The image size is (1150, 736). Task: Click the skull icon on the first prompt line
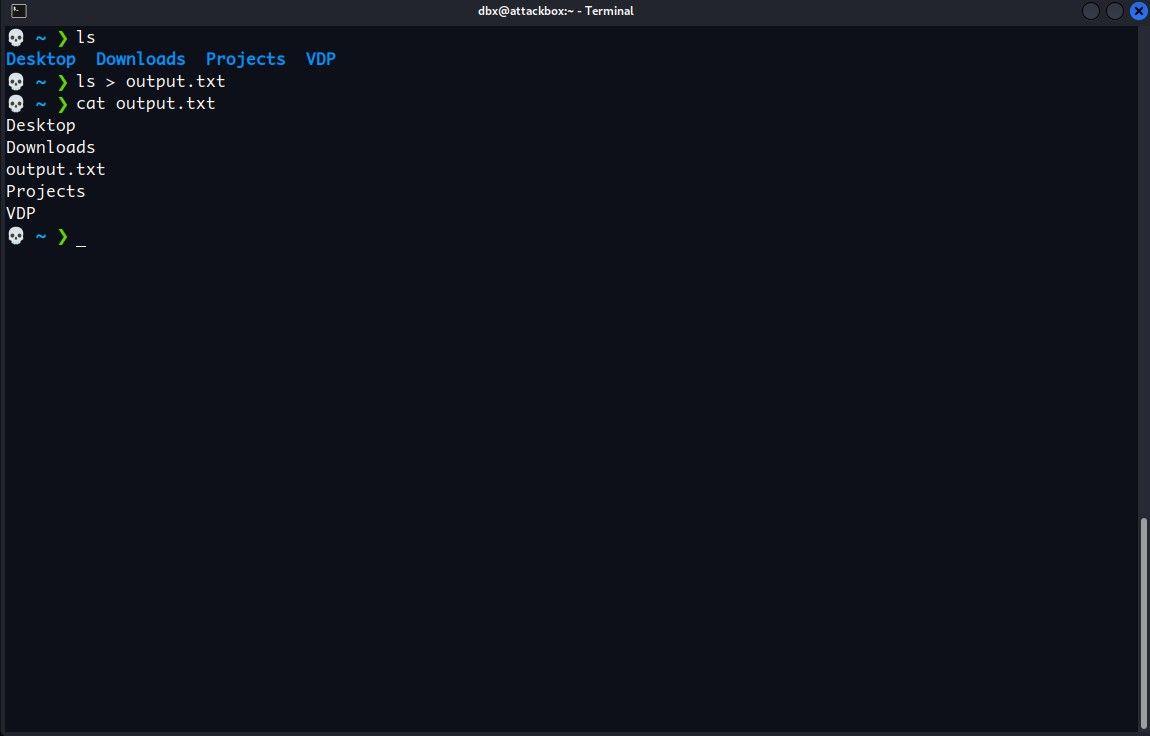pos(15,37)
